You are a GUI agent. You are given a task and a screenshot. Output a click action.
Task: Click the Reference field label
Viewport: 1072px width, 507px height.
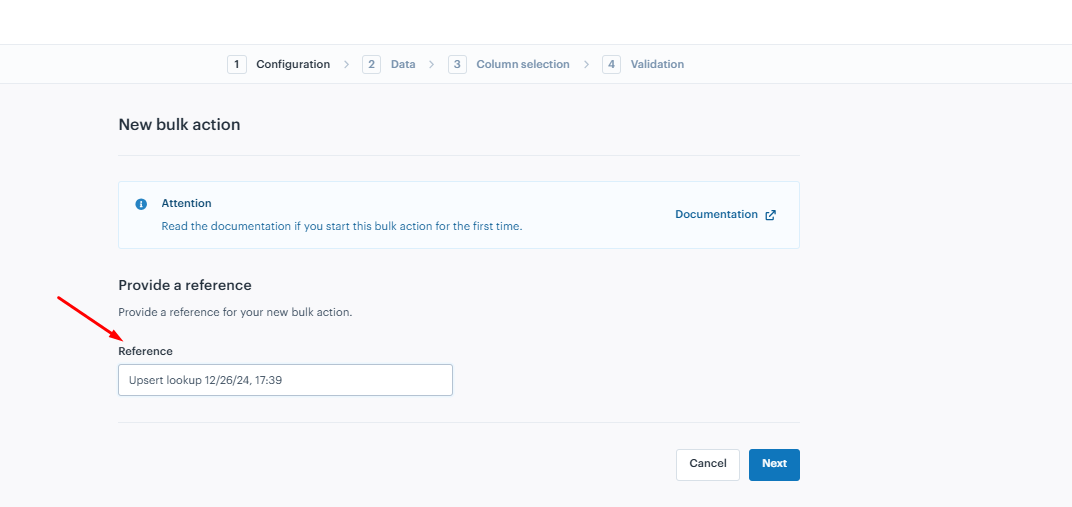point(146,351)
